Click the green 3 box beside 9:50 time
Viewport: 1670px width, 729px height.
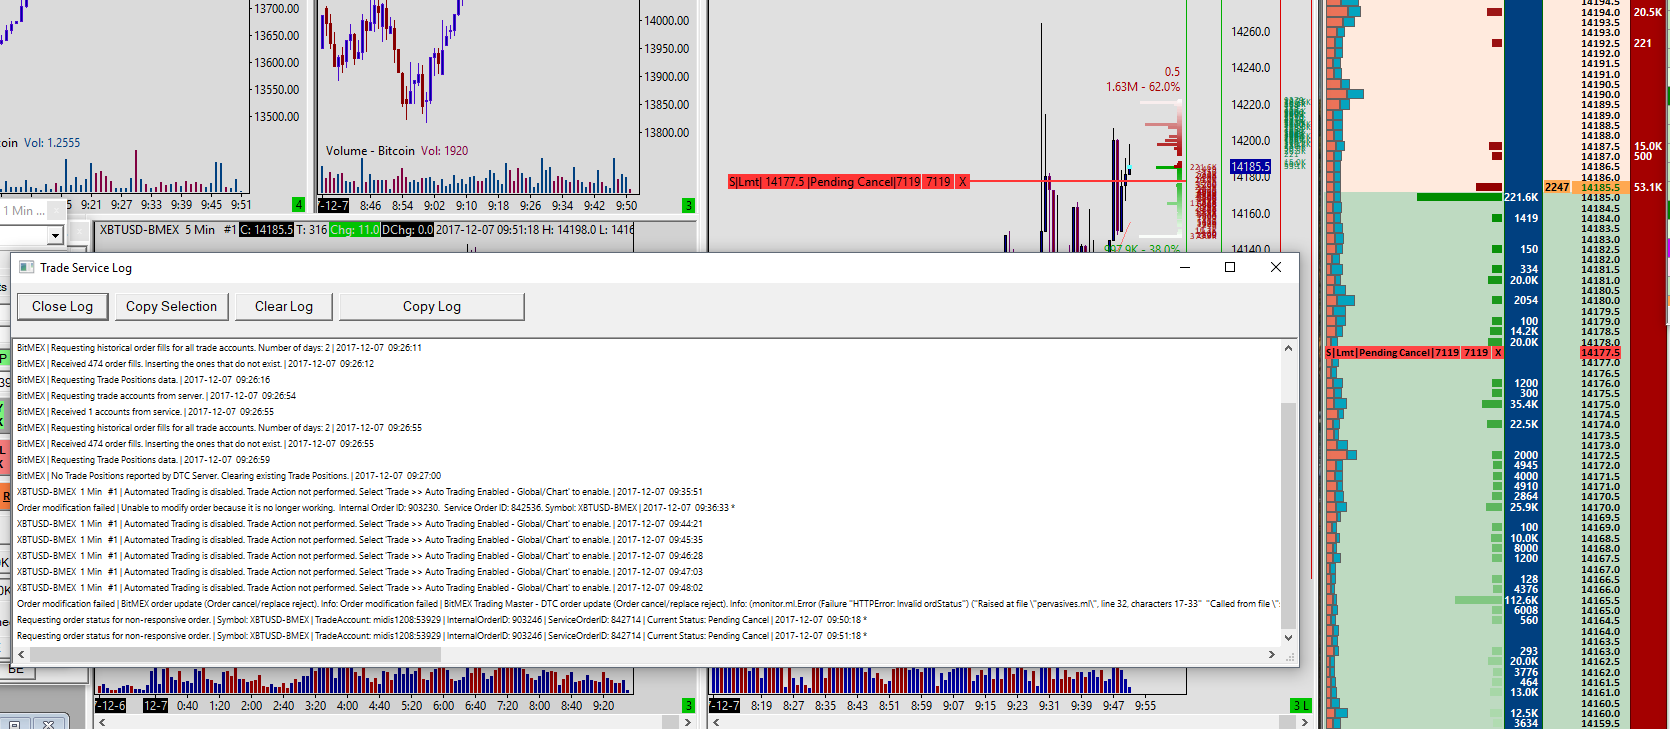pos(688,205)
